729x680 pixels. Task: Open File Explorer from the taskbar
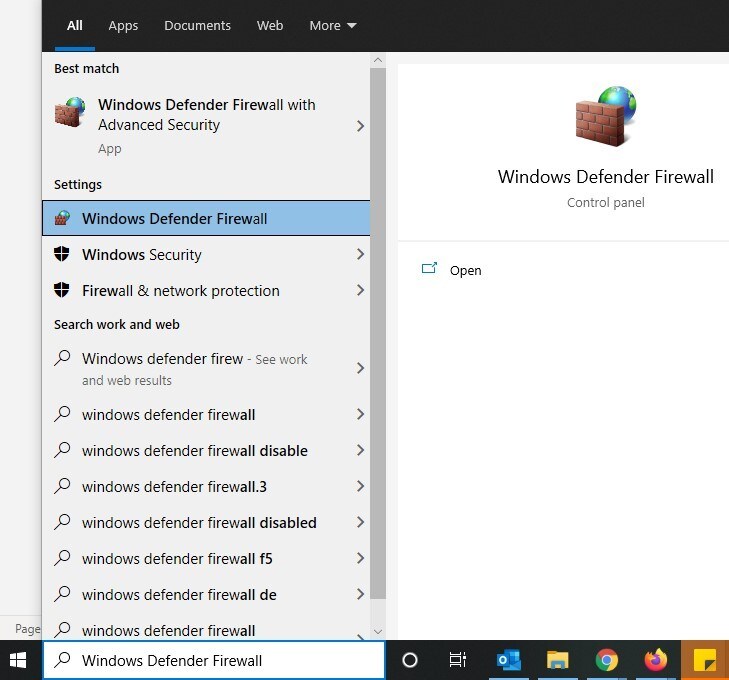[x=557, y=660]
